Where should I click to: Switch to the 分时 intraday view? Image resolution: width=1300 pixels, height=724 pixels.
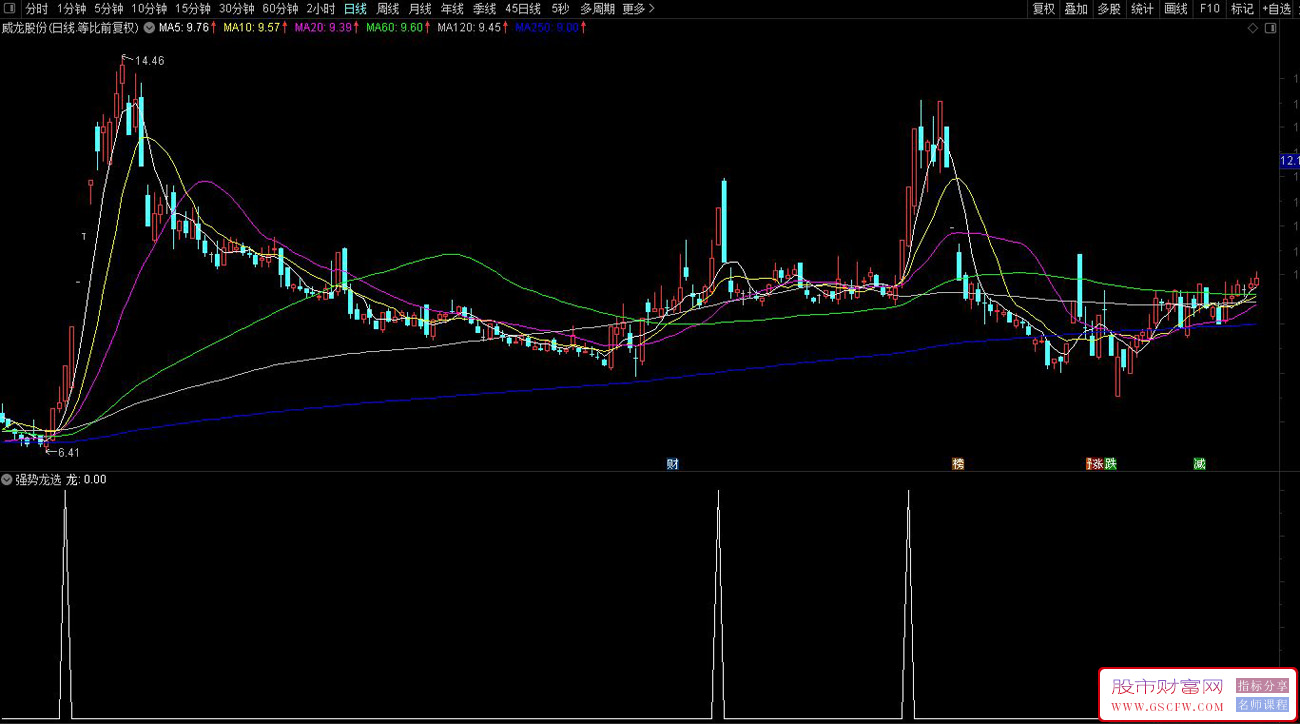point(36,9)
